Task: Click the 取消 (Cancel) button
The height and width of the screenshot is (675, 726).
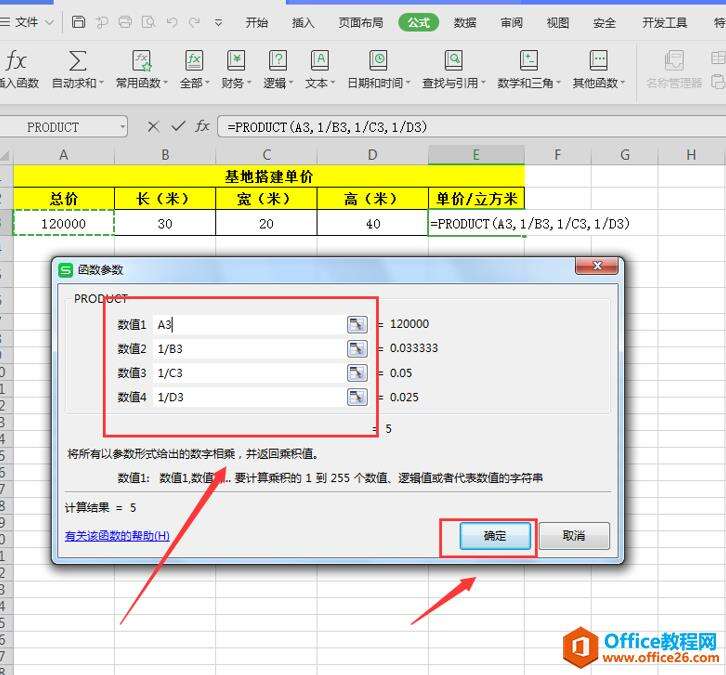Action: 574,536
